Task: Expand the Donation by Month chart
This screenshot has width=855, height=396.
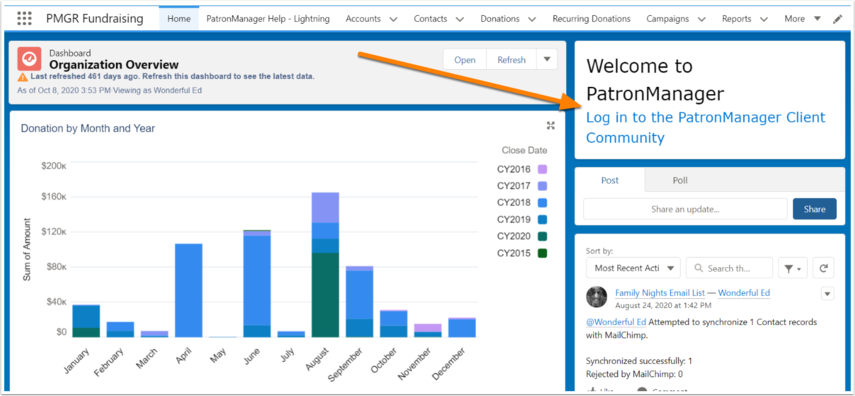Action: (550, 125)
